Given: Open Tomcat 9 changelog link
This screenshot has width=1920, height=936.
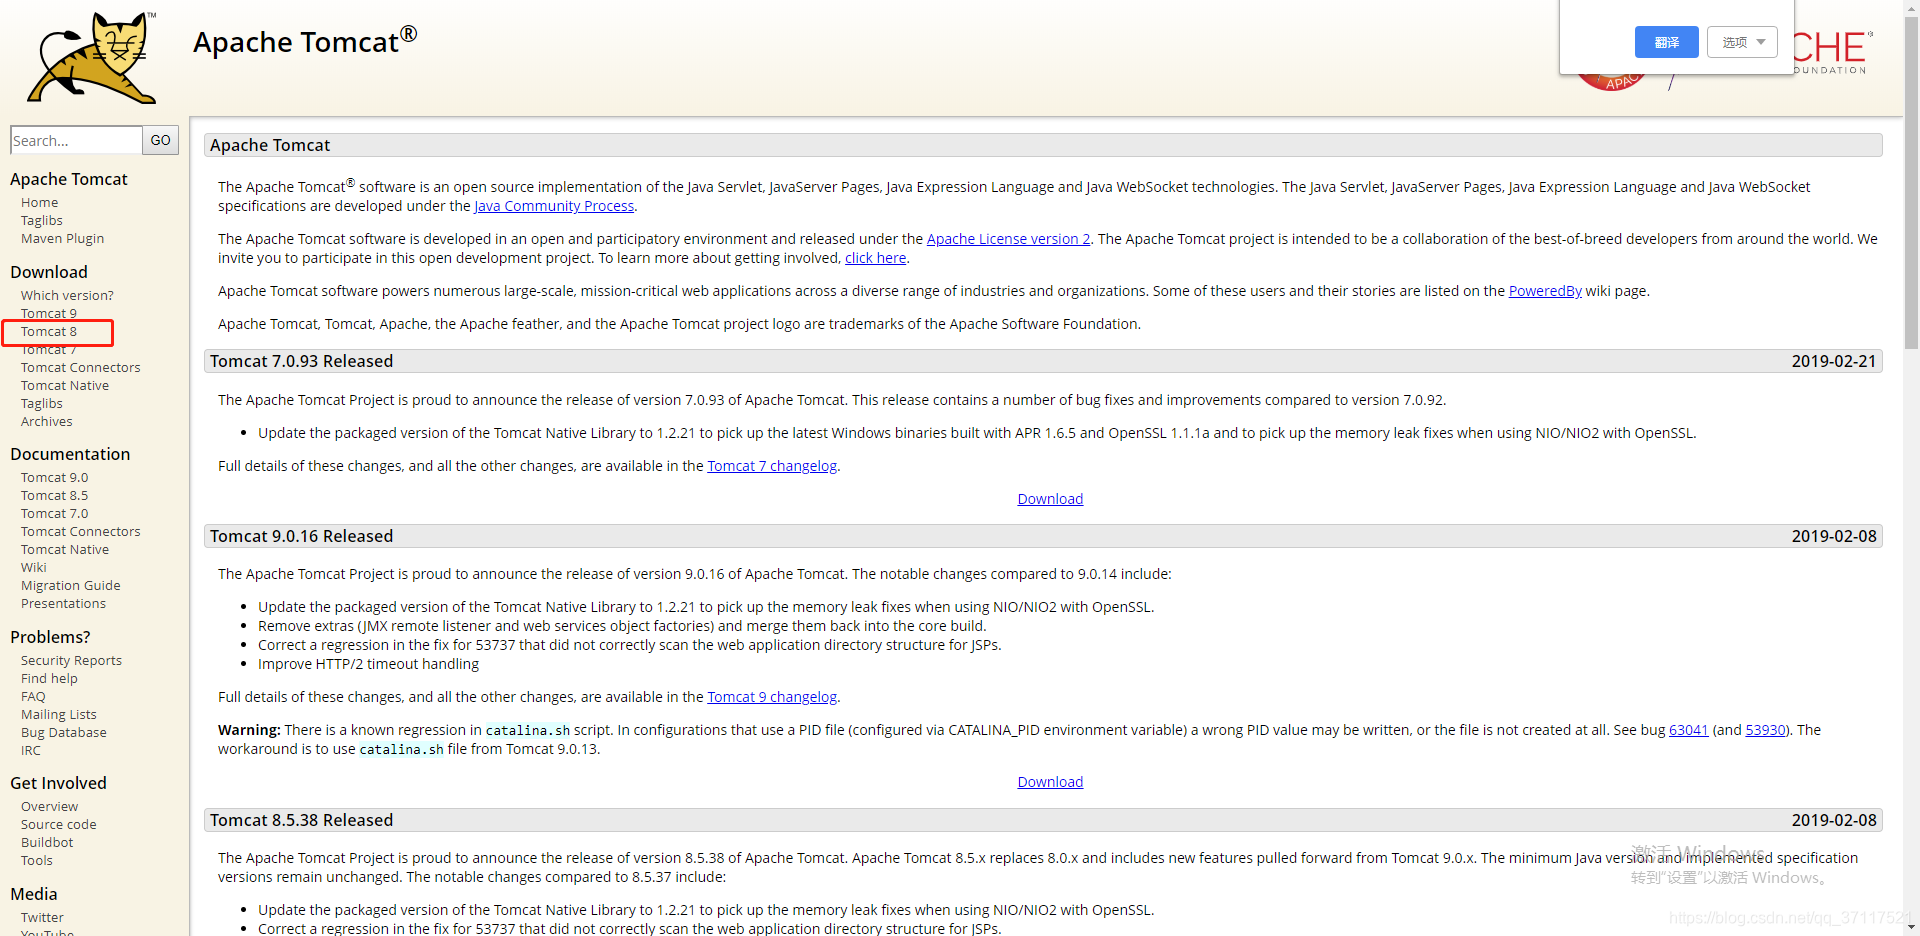Looking at the screenshot, I should coord(772,697).
